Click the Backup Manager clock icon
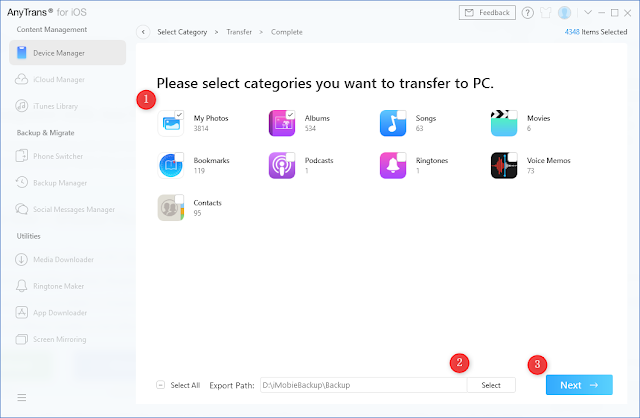 [21, 182]
